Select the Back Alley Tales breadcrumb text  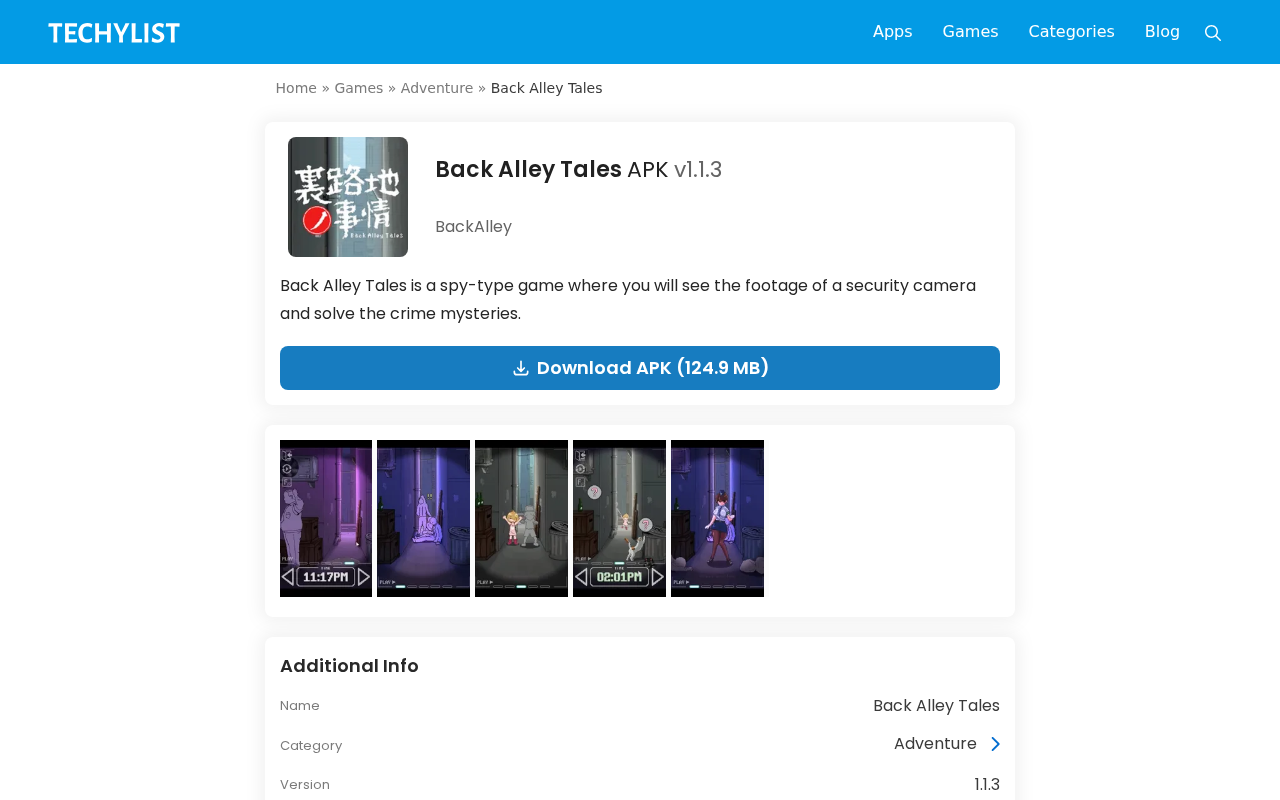tap(546, 88)
